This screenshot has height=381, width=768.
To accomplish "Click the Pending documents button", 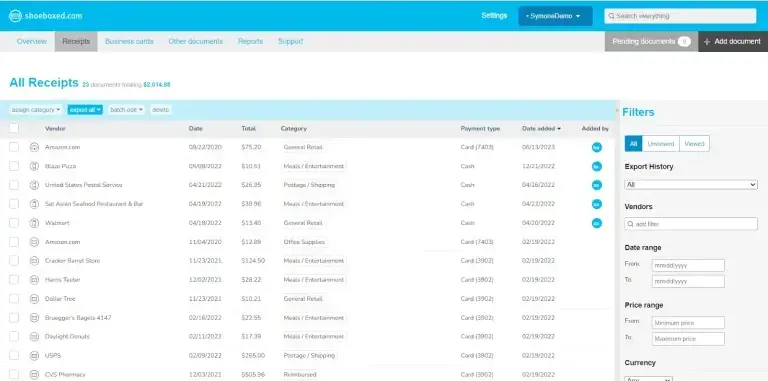I will (x=651, y=42).
